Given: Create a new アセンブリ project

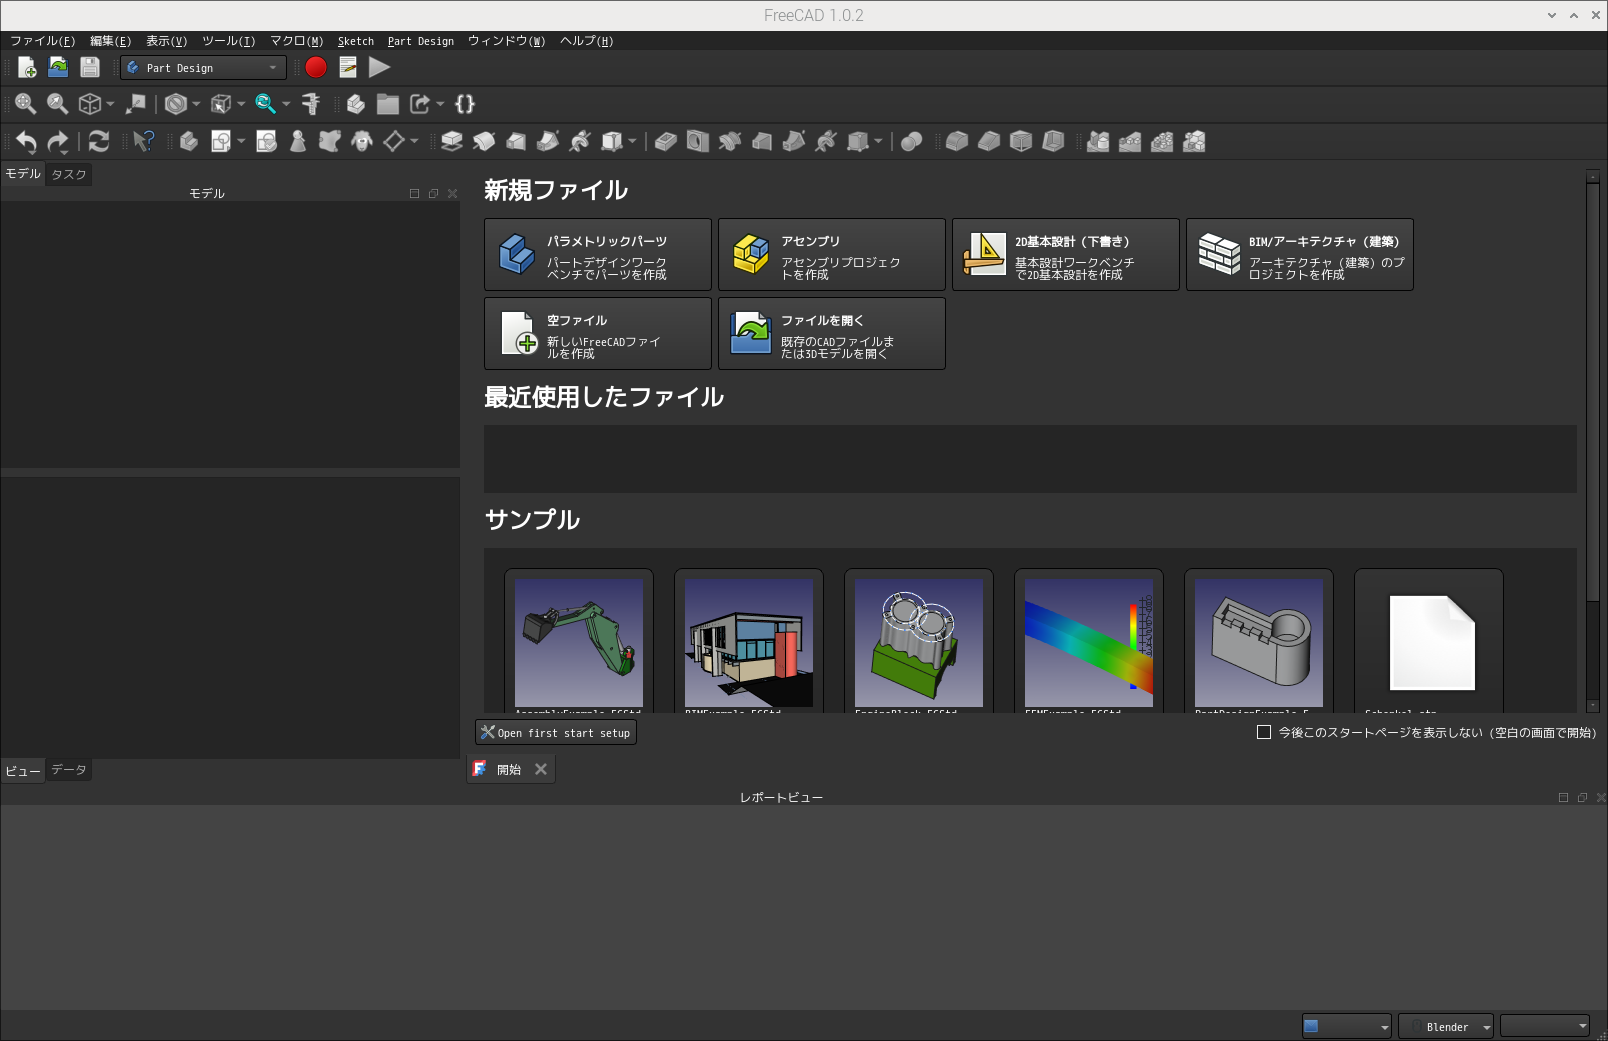Looking at the screenshot, I should tap(832, 255).
